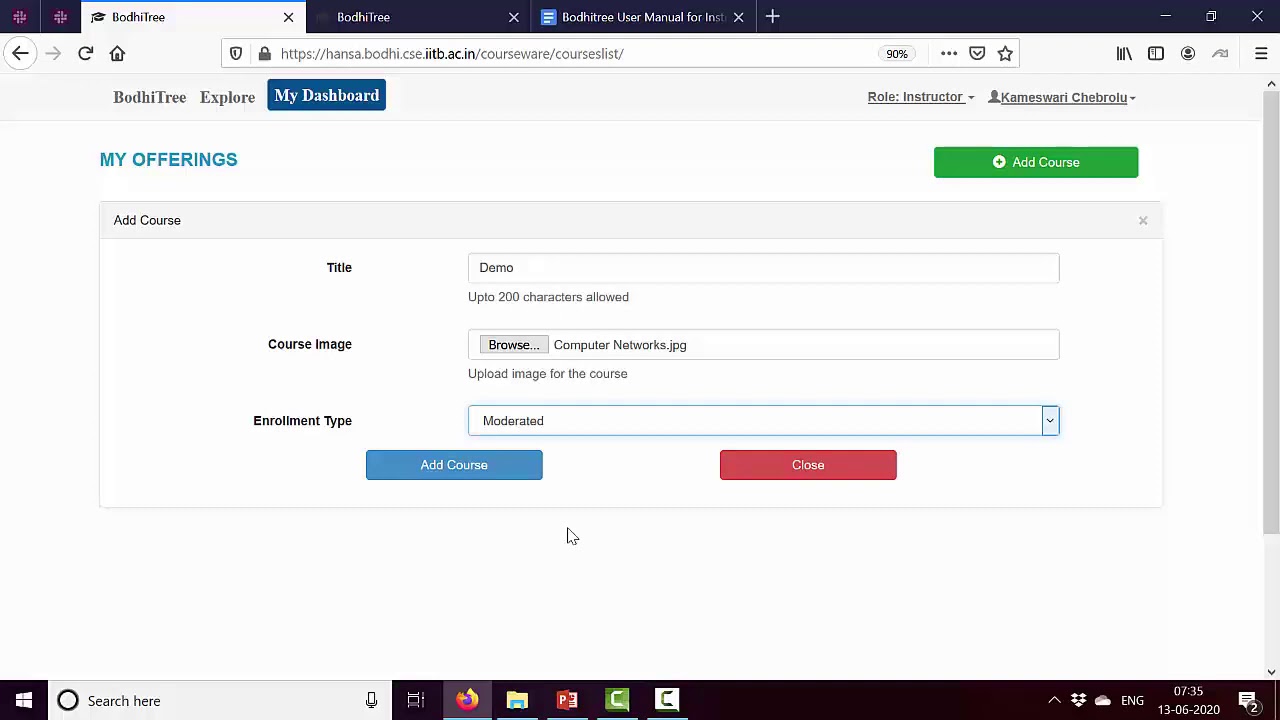Click the tracking protection shield icon
Screen dimensions: 1280x720
pos(236,54)
